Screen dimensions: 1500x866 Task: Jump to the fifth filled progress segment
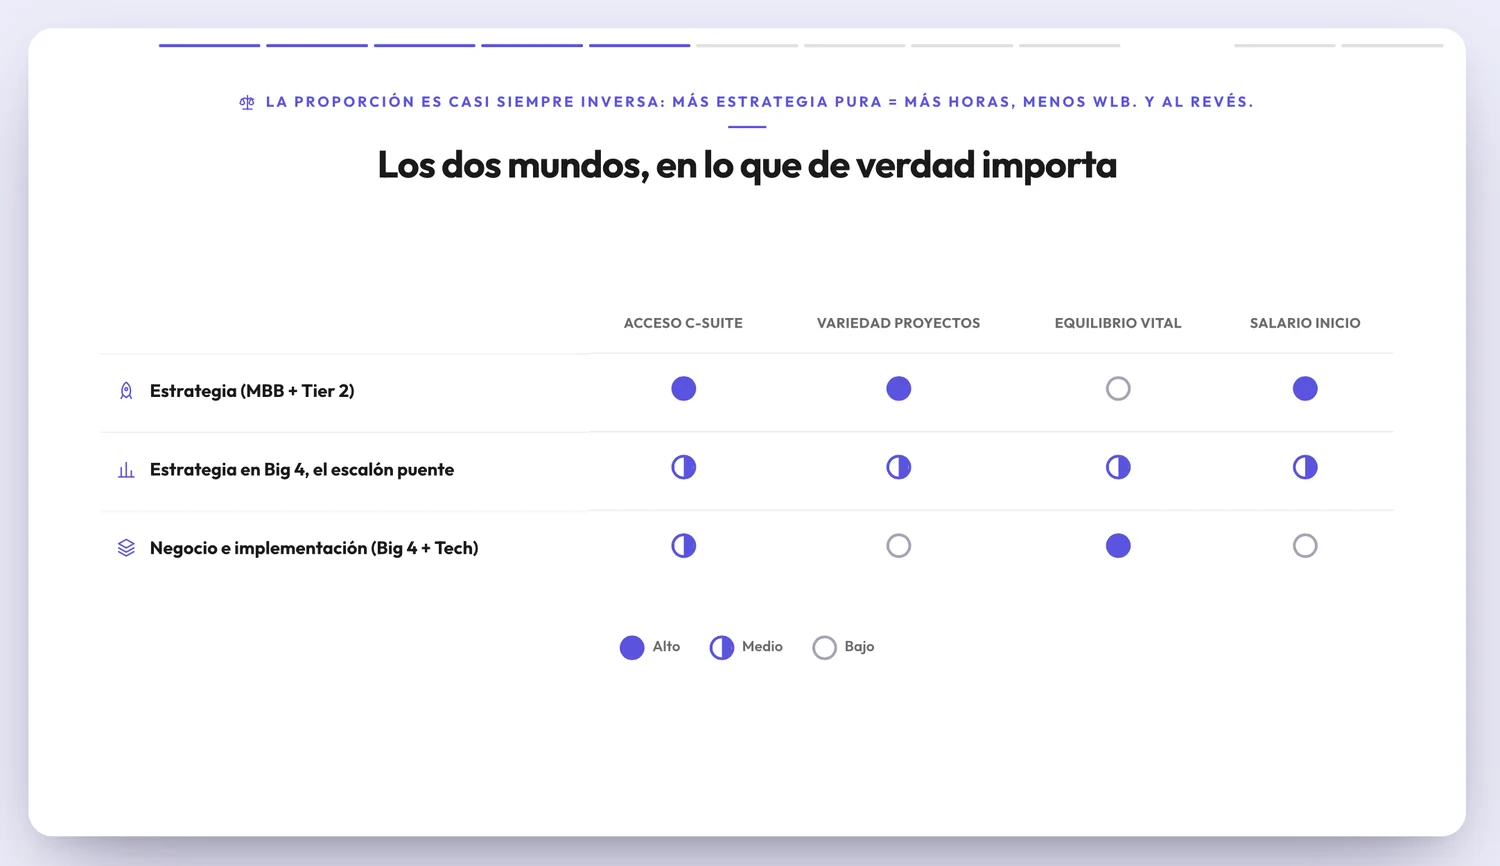coord(639,45)
